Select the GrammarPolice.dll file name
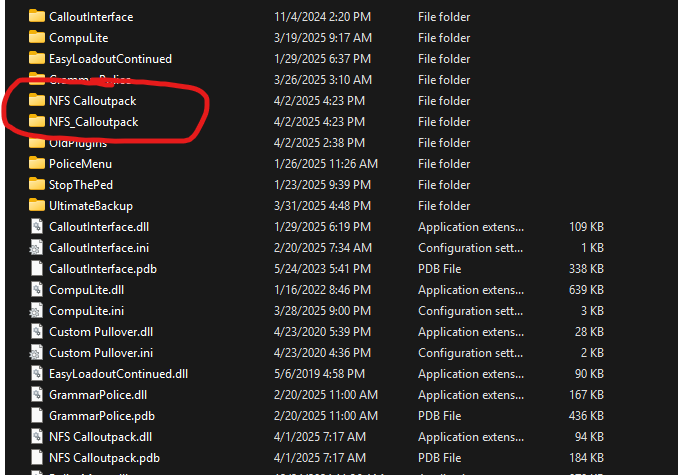Image resolution: width=678 pixels, height=475 pixels. click(x=98, y=394)
